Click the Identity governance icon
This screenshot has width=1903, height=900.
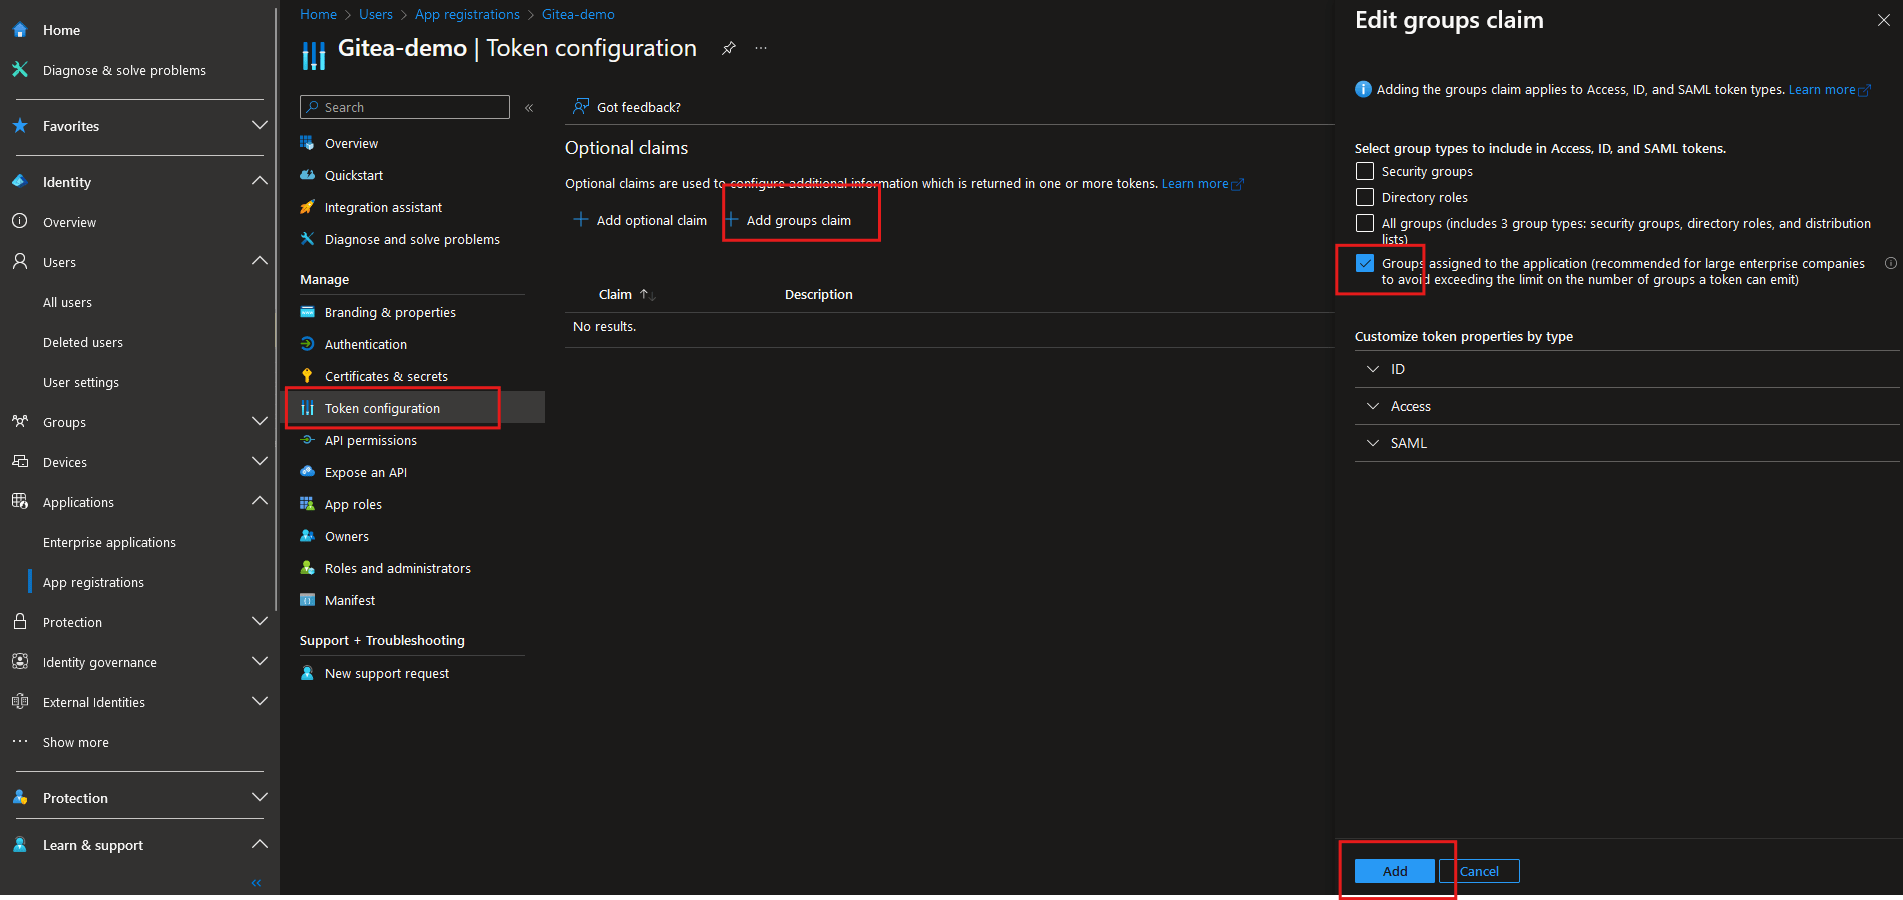click(20, 662)
